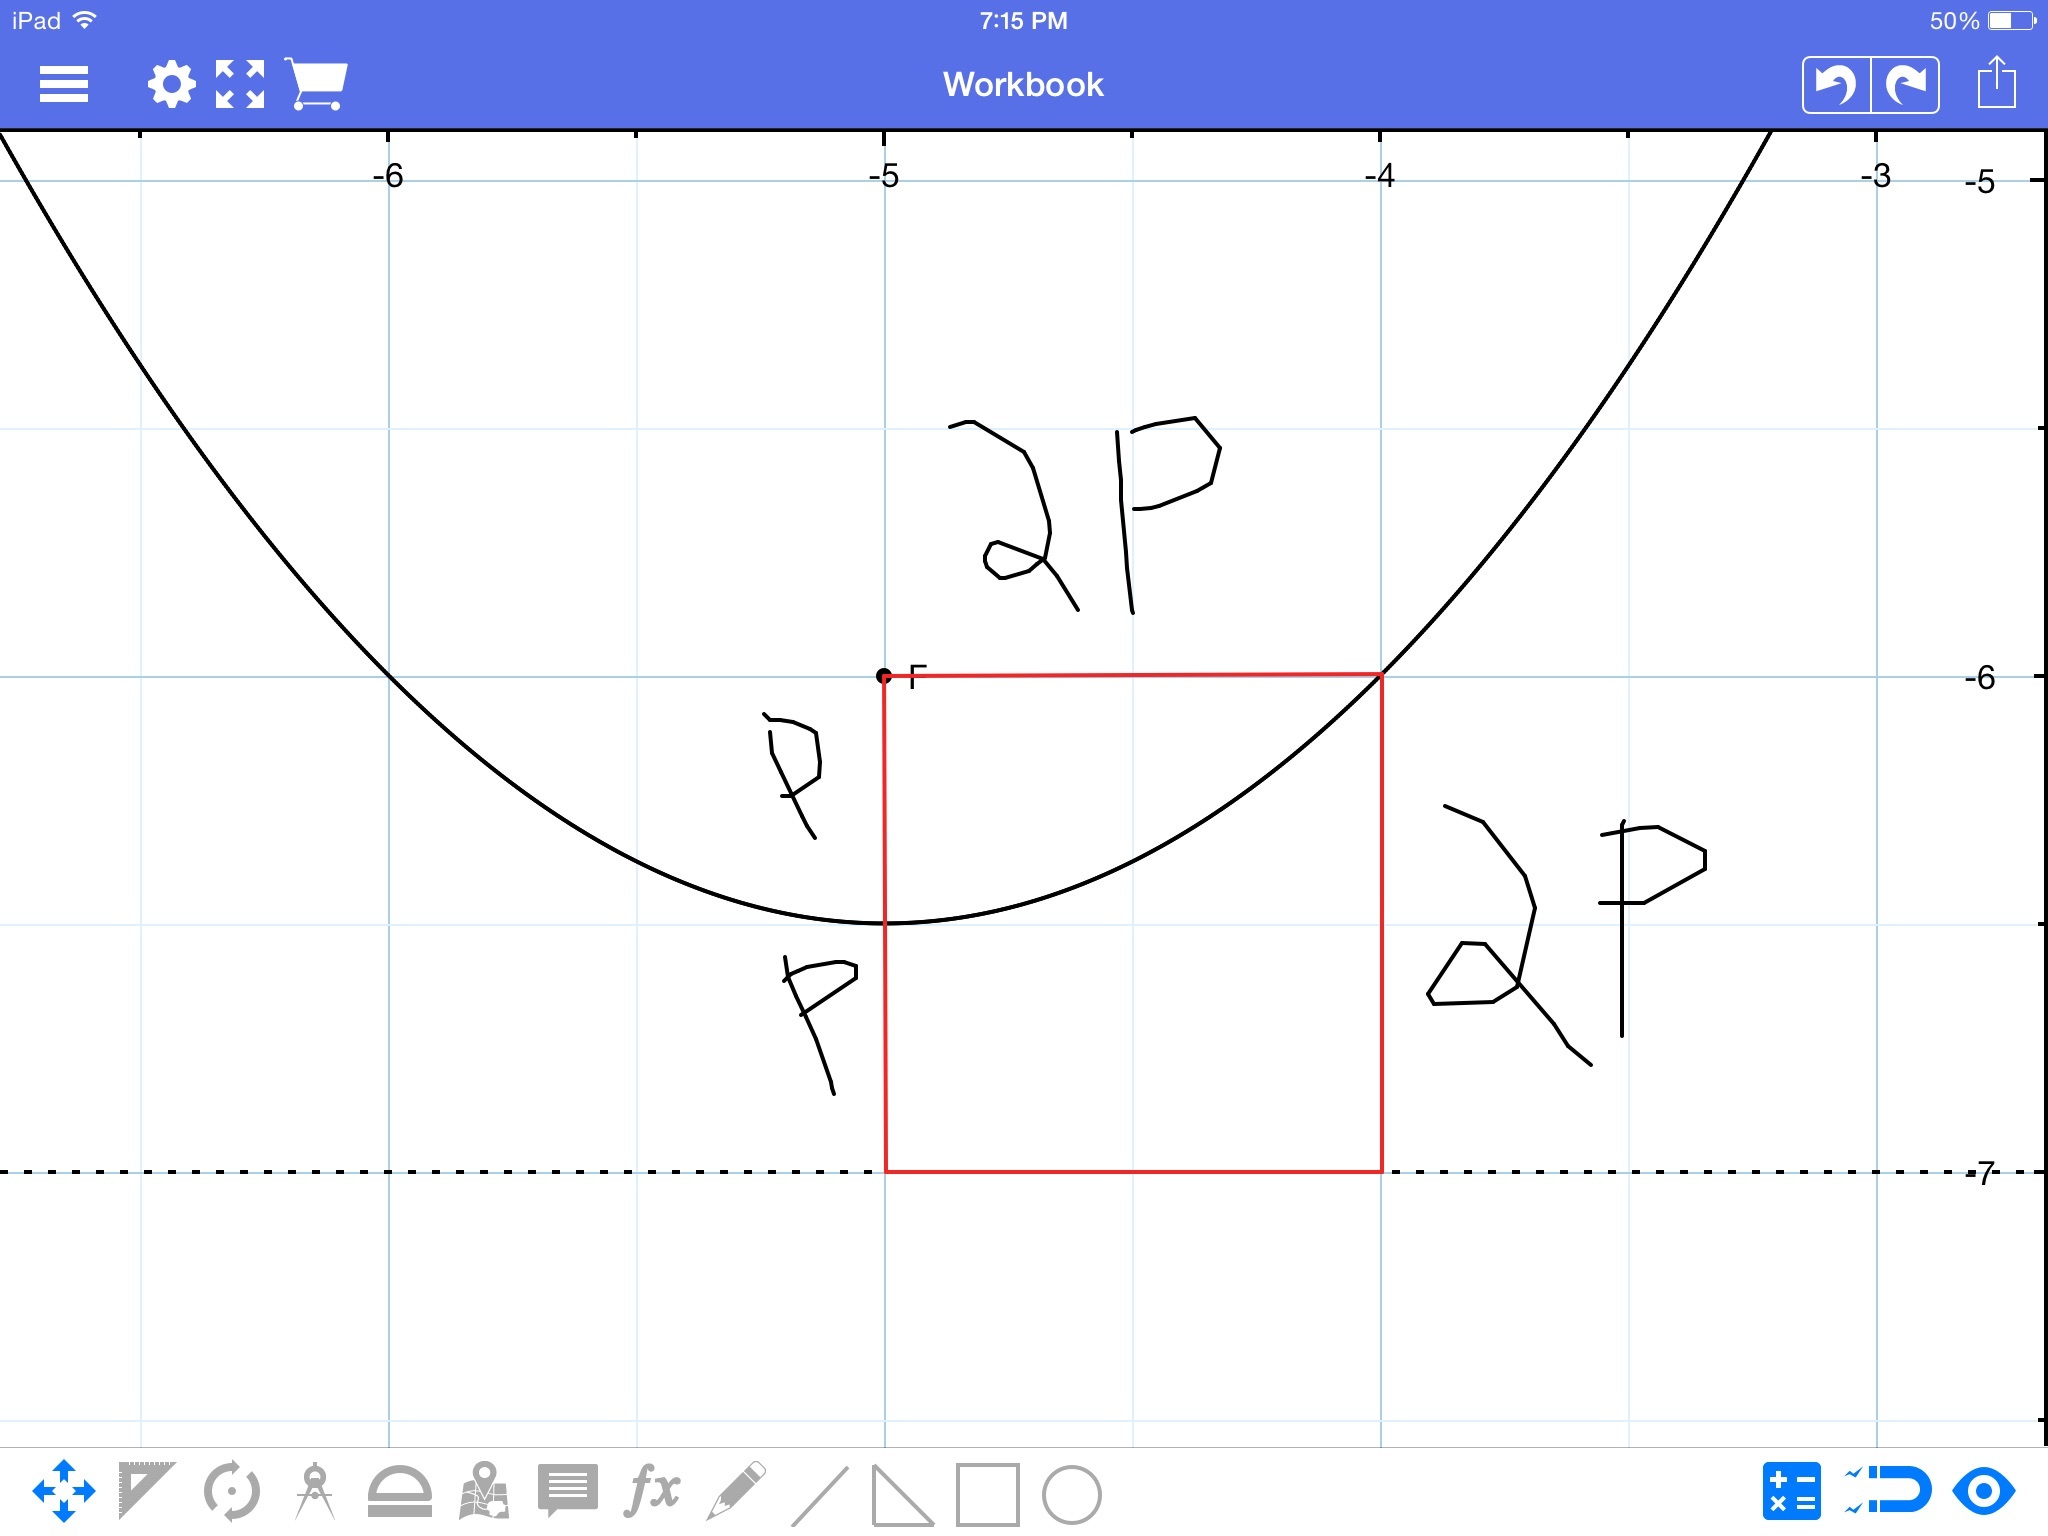Open the fx function editor
This screenshot has width=2048, height=1536.
tap(652, 1489)
